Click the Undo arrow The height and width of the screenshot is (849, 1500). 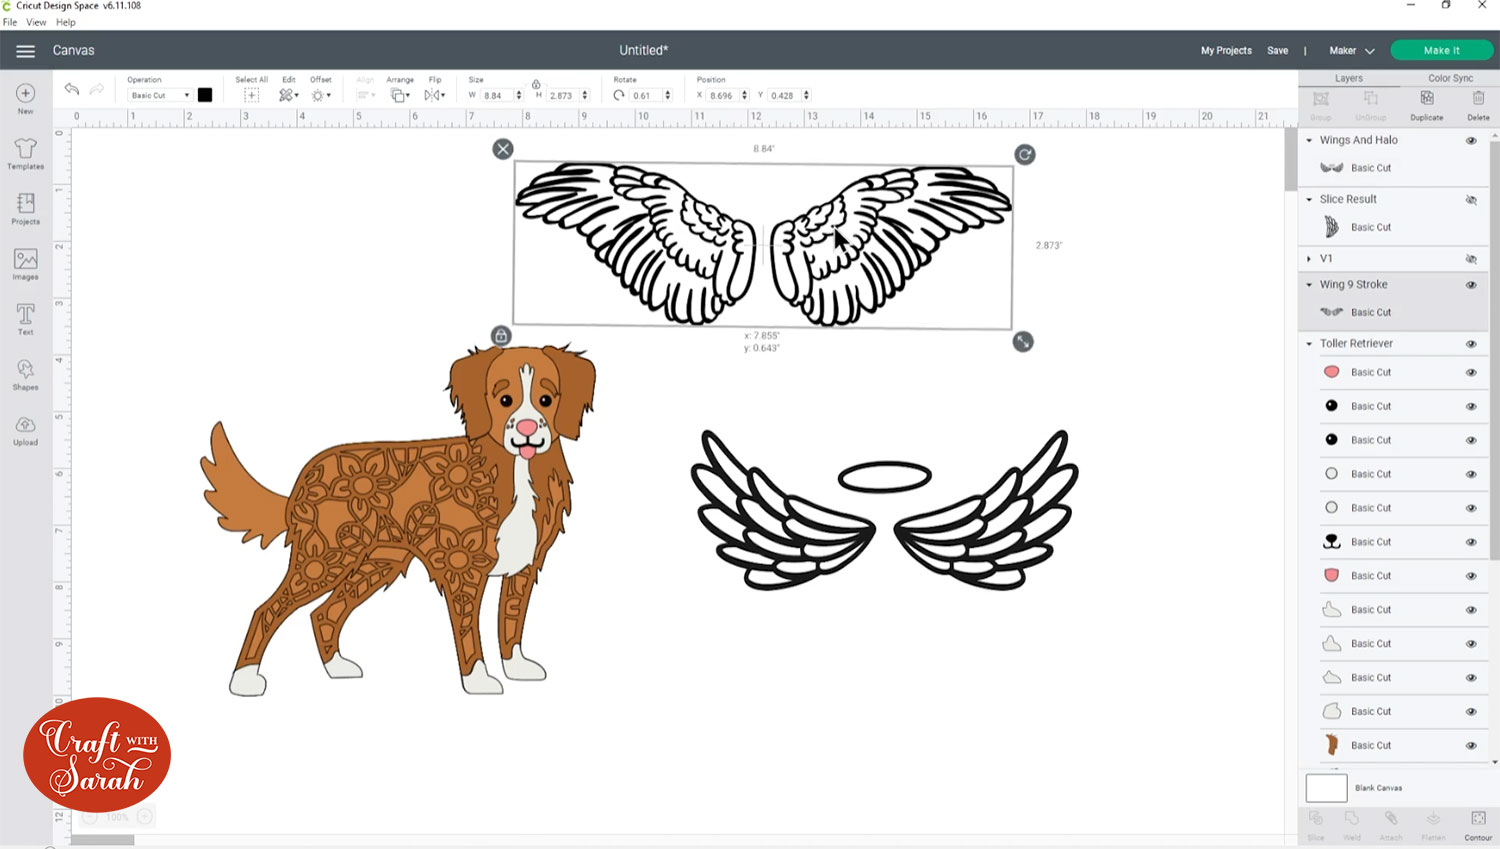(71, 89)
